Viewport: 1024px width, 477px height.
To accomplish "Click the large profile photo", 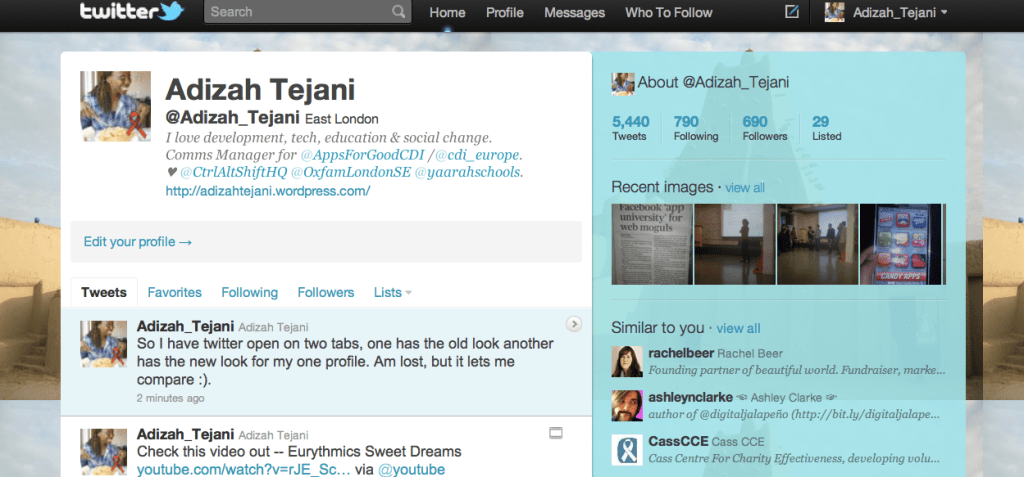I will (116, 106).
